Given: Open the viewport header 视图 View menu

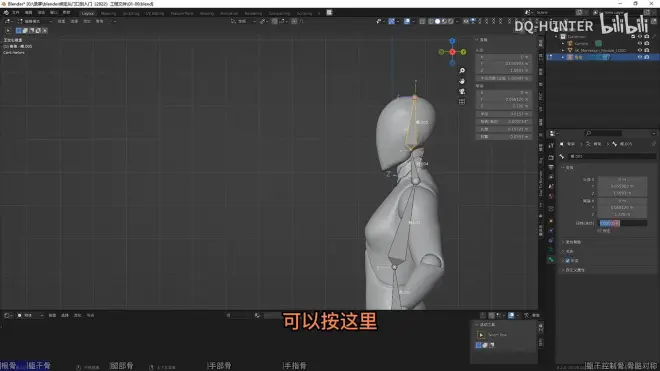Looking at the screenshot, I should coord(61,21).
